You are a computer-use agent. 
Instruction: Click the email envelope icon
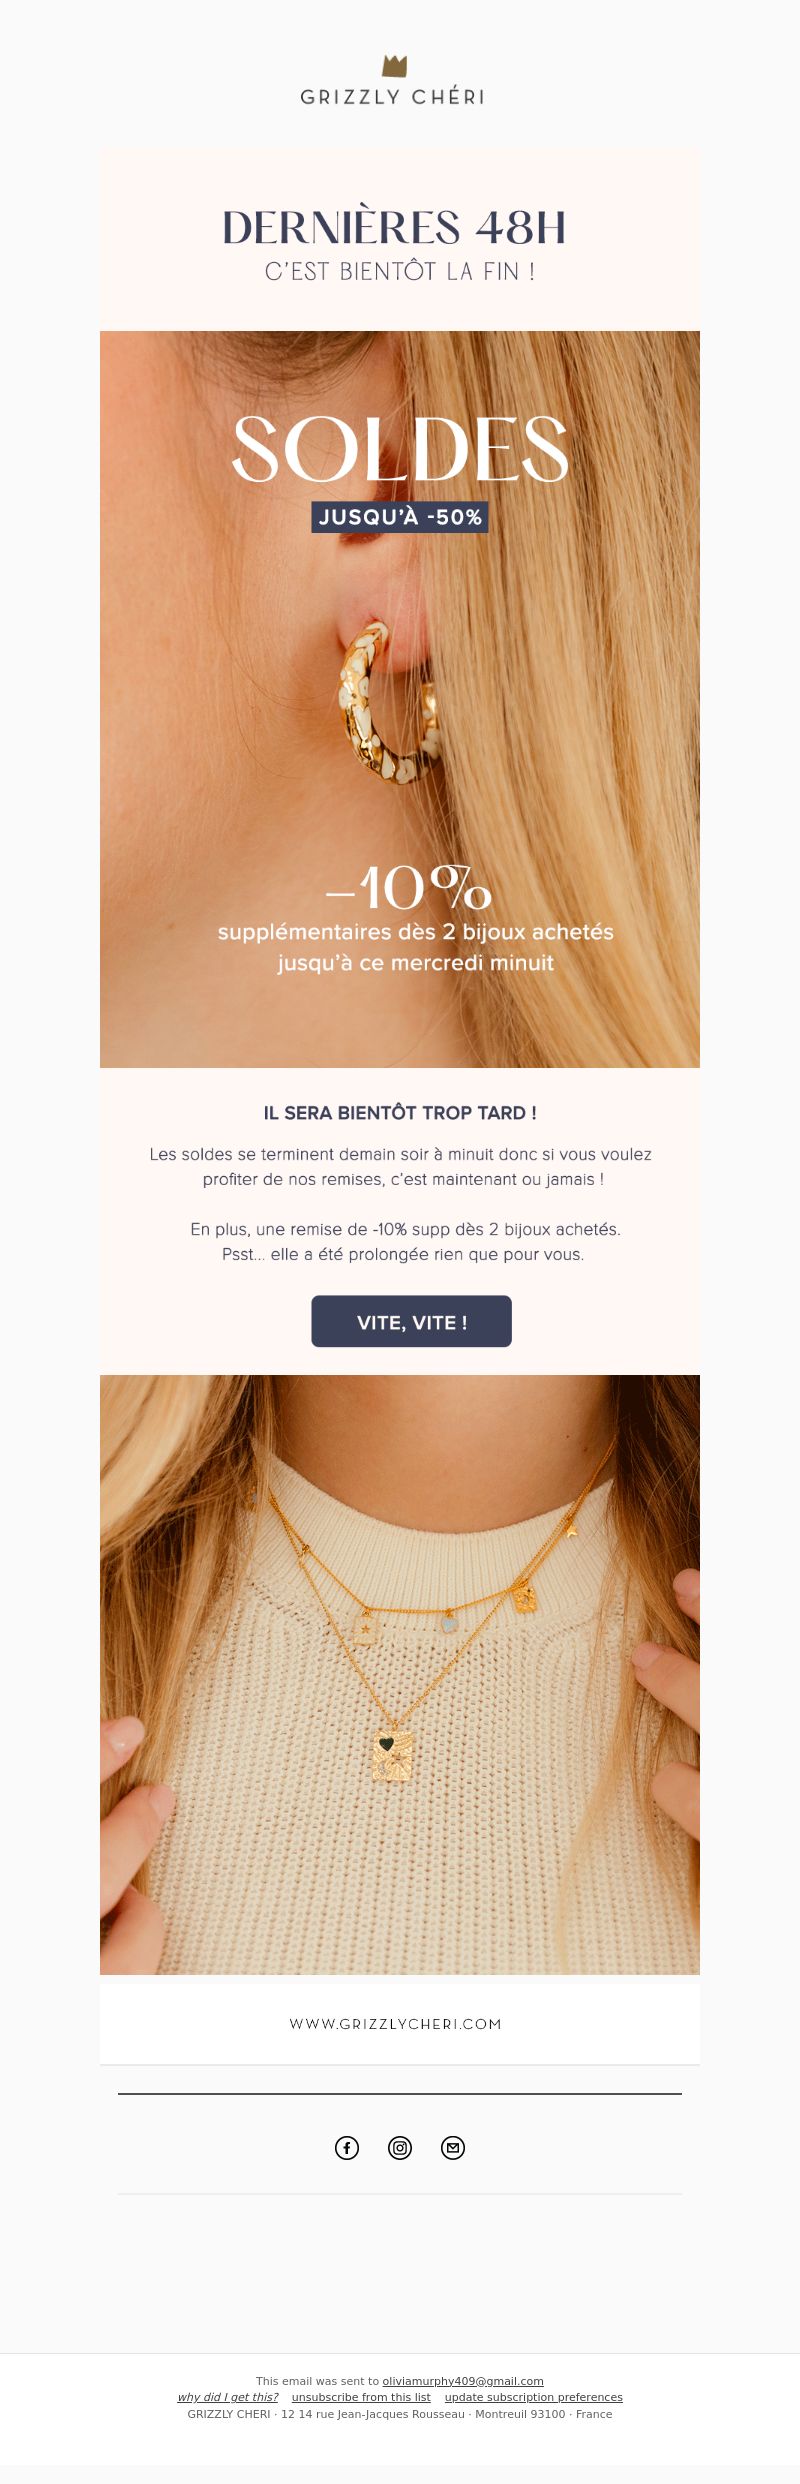[453, 2148]
